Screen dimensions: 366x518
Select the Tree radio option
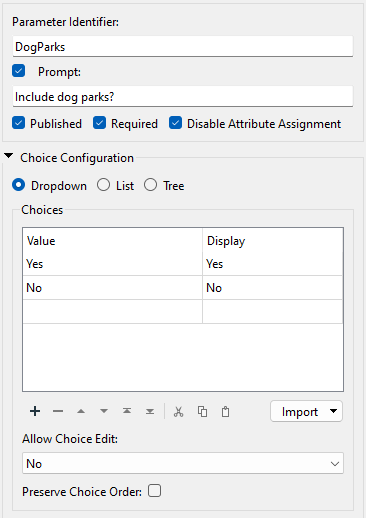tap(150, 185)
